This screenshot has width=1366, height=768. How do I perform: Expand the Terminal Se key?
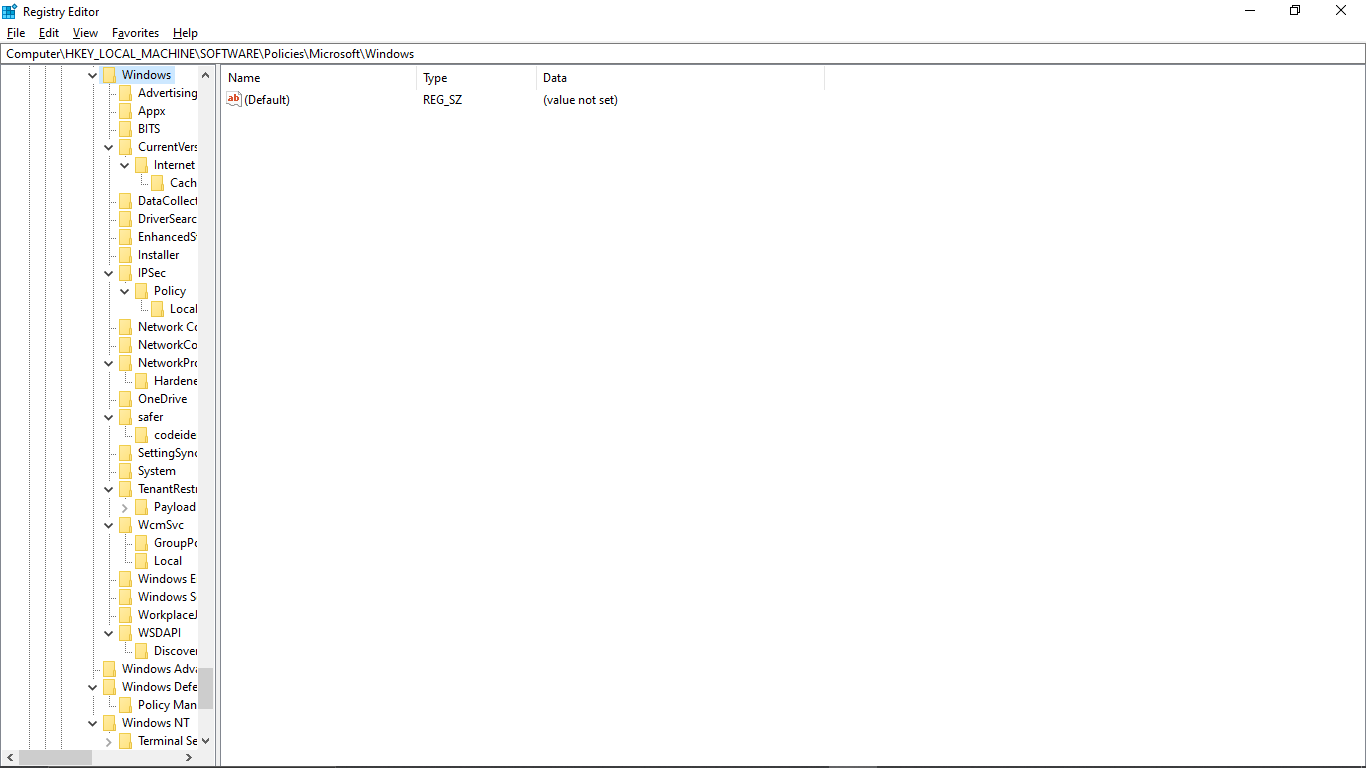(x=109, y=741)
